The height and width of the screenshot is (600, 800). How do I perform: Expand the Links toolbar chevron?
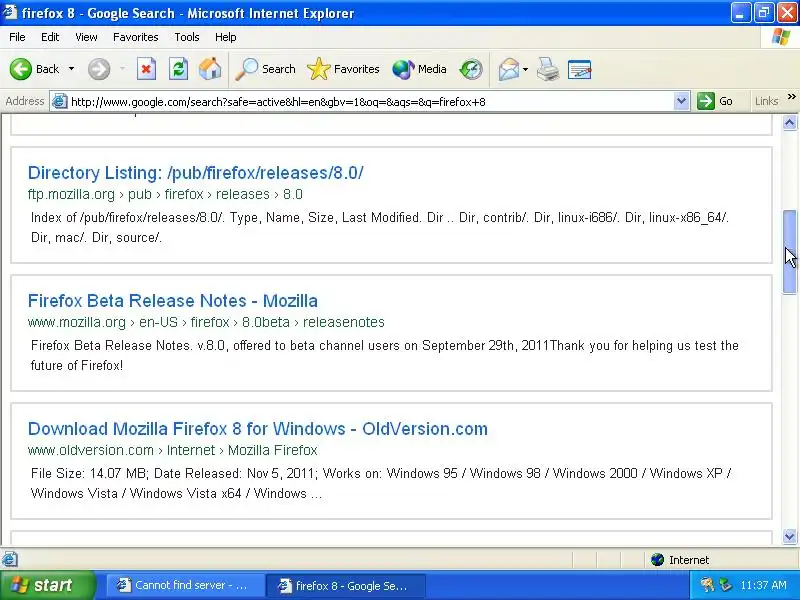pos(792,97)
